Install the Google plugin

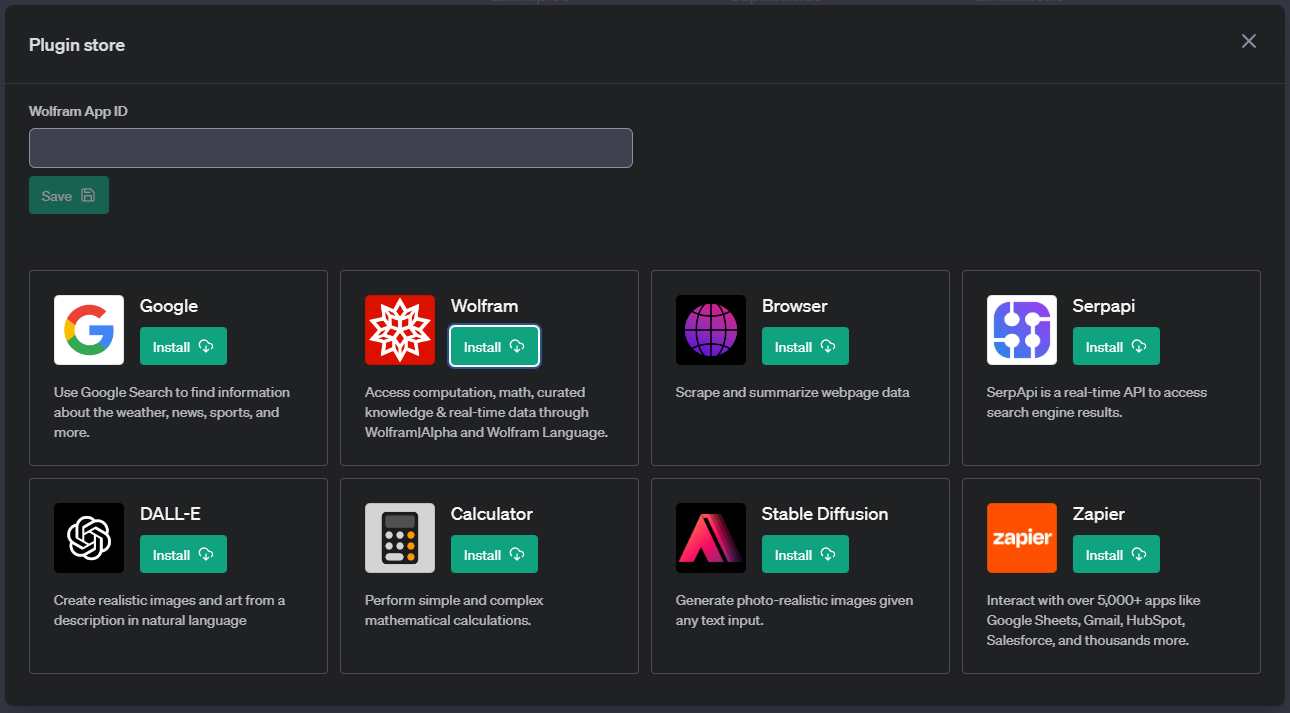[183, 347]
